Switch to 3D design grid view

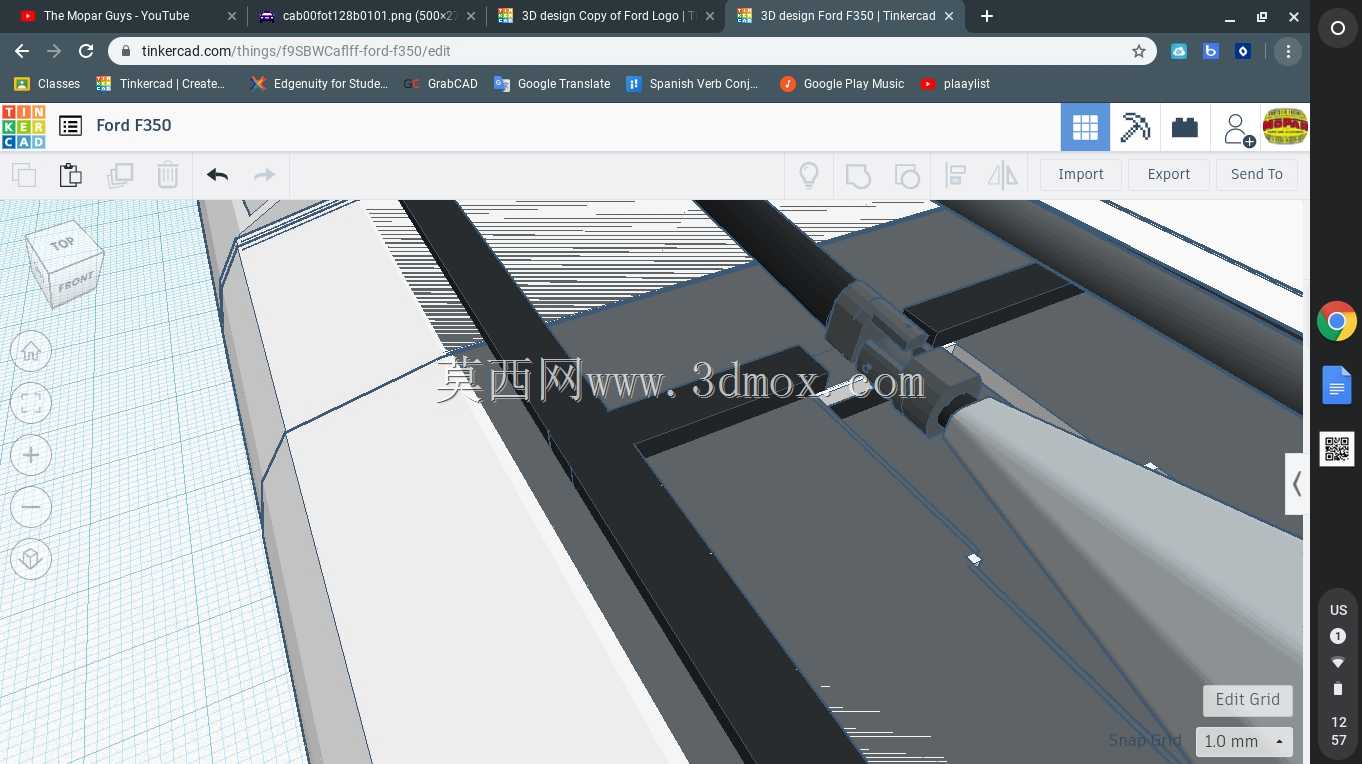click(1085, 127)
